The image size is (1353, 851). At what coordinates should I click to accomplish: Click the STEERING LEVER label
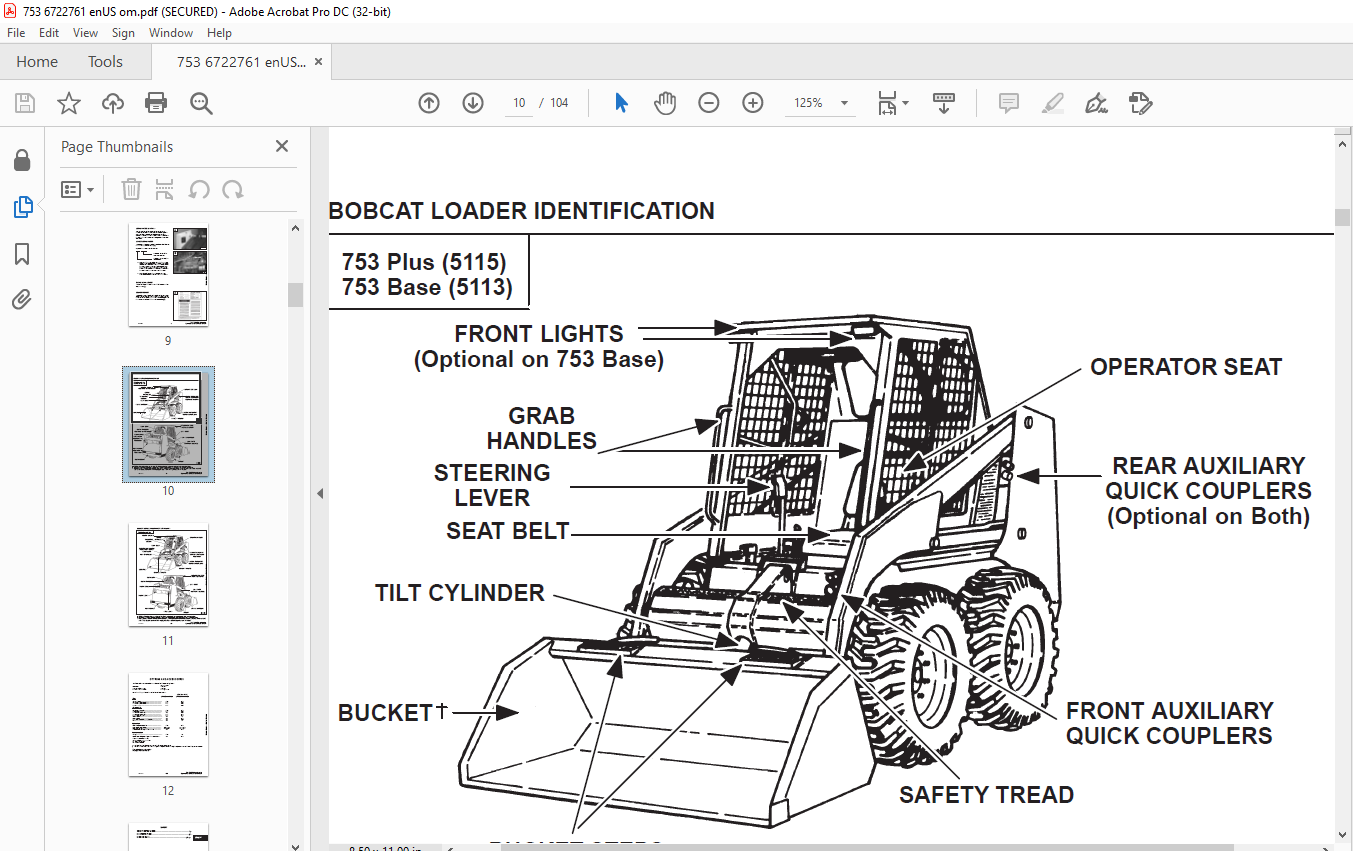click(492, 485)
